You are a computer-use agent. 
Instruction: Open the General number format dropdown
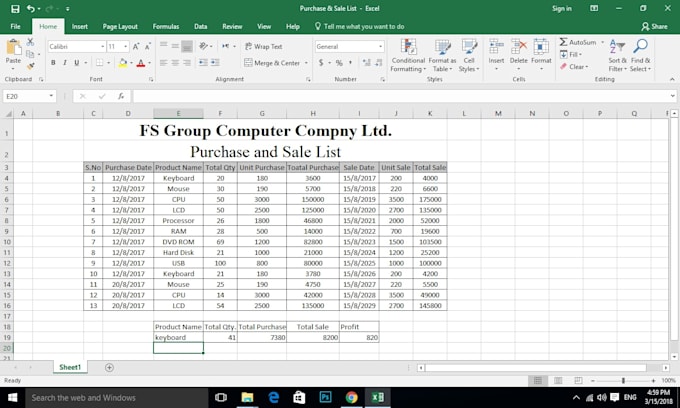pos(380,46)
